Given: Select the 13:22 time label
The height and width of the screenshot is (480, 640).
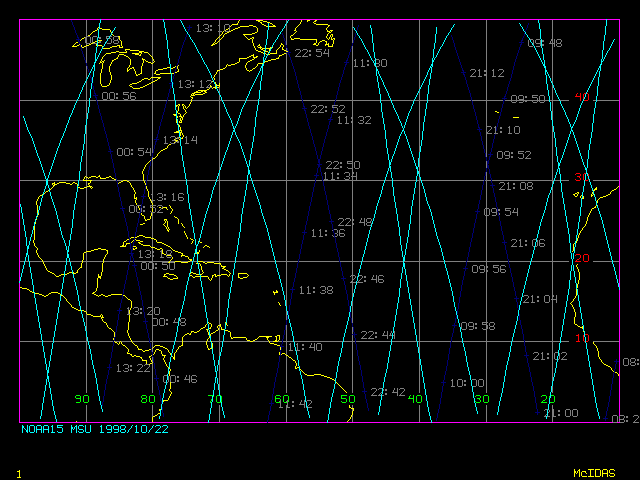Looking at the screenshot, I should pyautogui.click(x=133, y=369).
